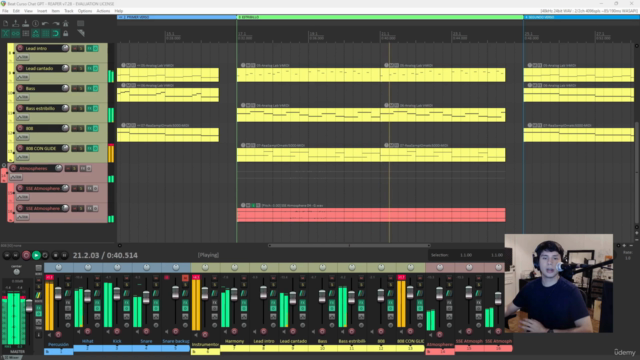Record-arm the Lead intro track

[x=20, y=48]
